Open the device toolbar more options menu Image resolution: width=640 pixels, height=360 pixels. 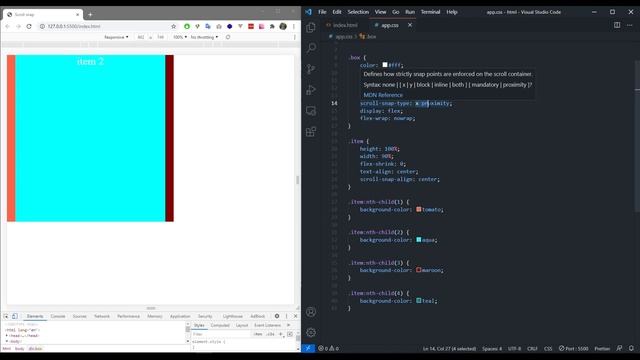click(295, 37)
